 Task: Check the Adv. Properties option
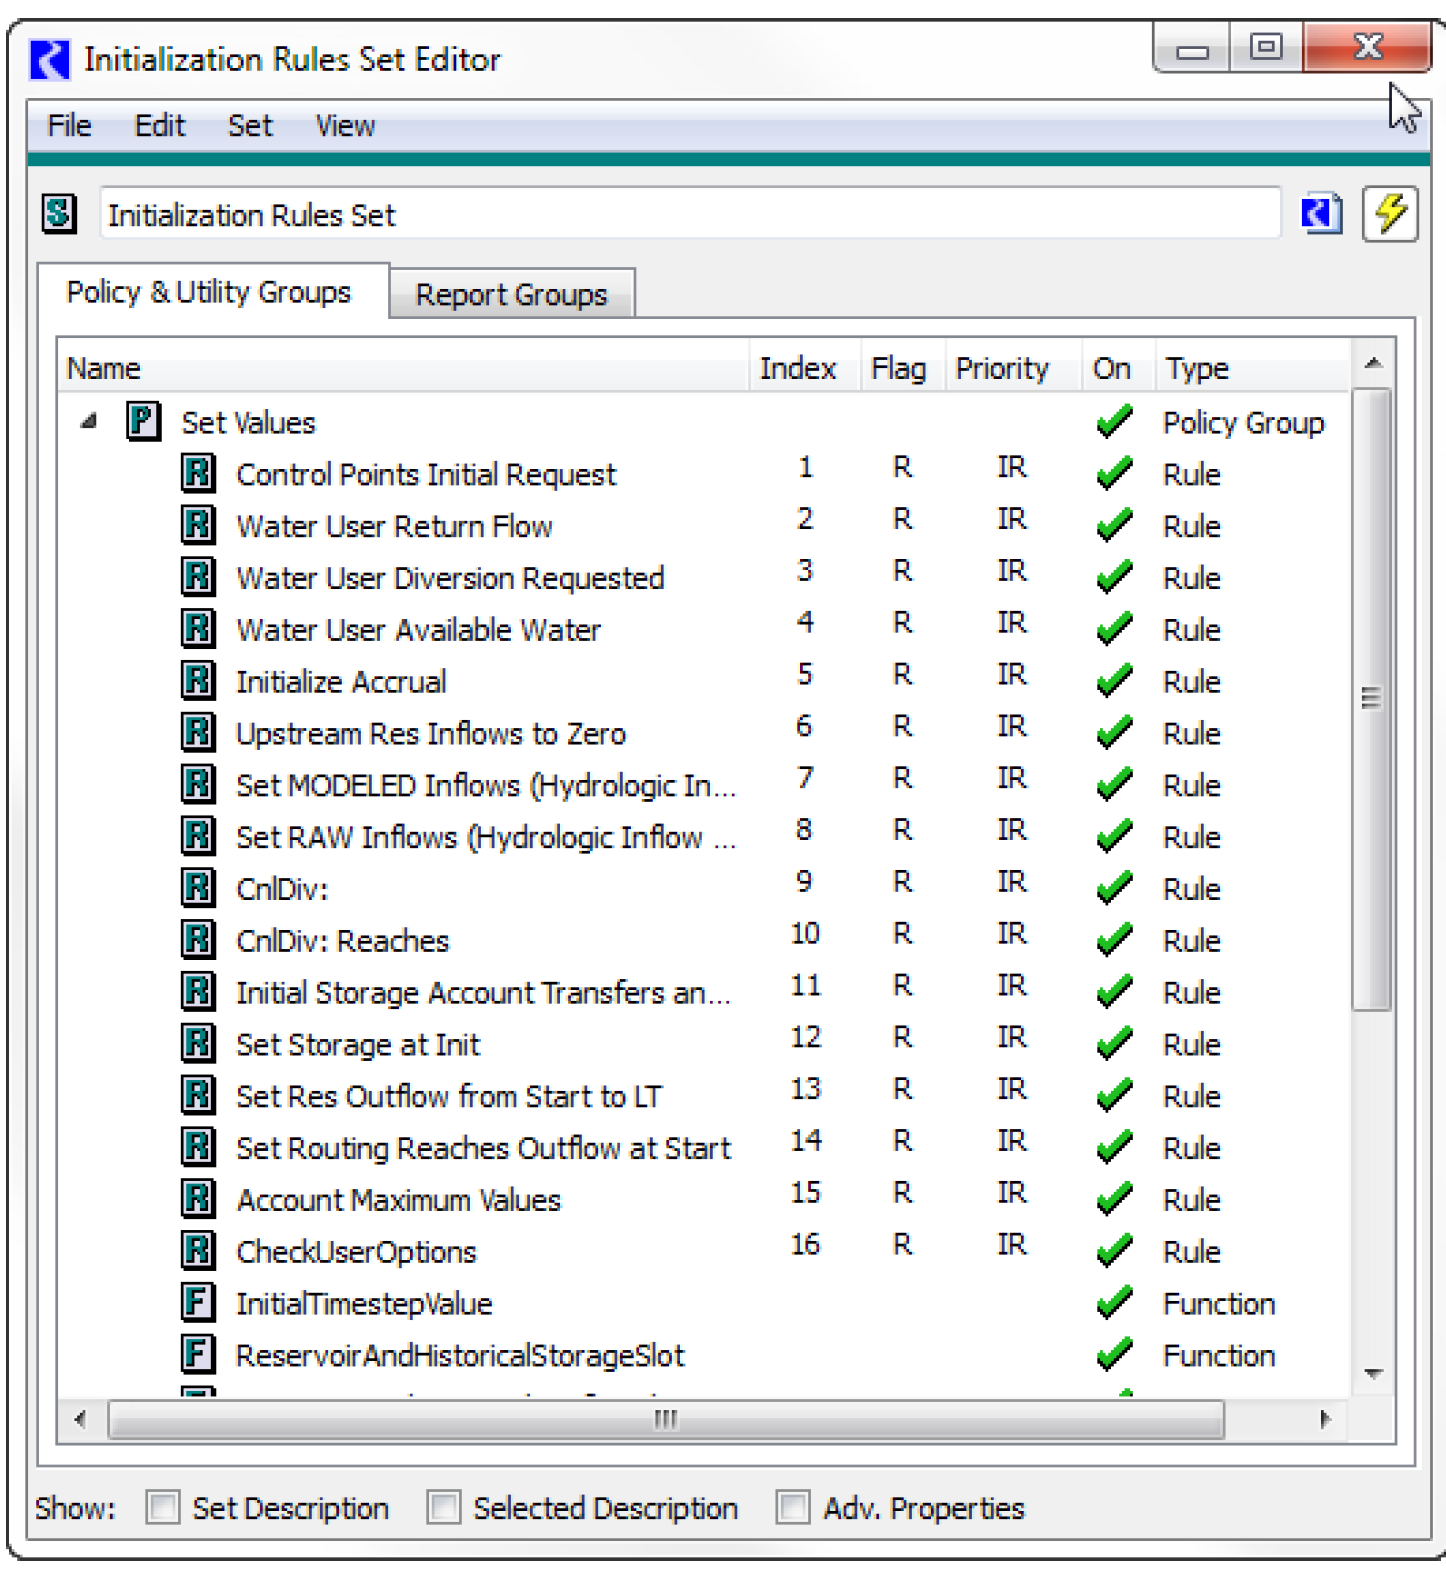point(793,1507)
